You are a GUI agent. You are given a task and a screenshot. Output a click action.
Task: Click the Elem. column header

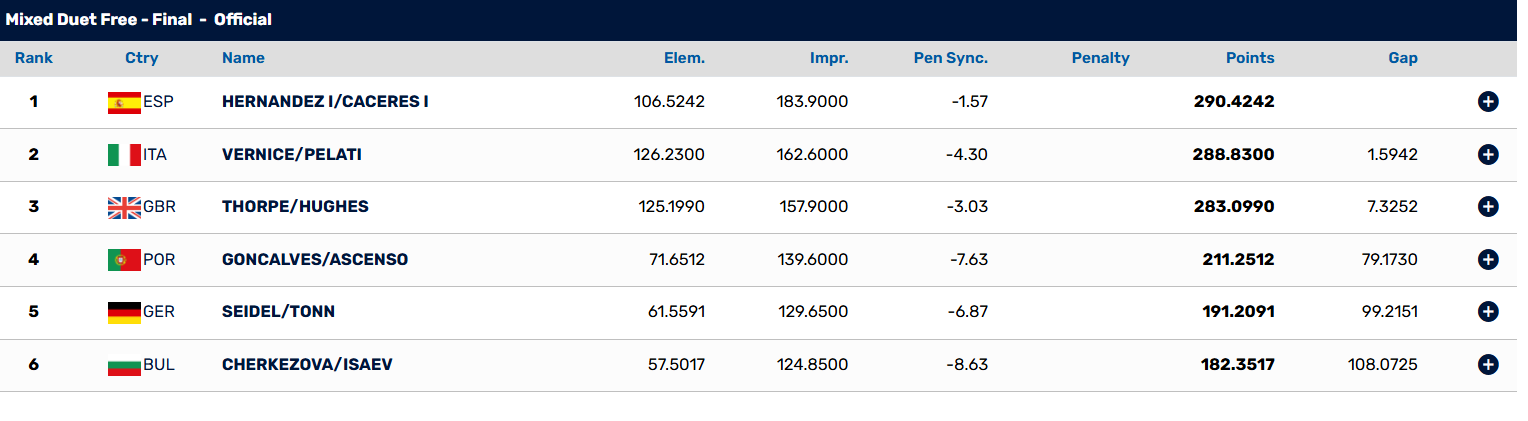click(x=684, y=58)
